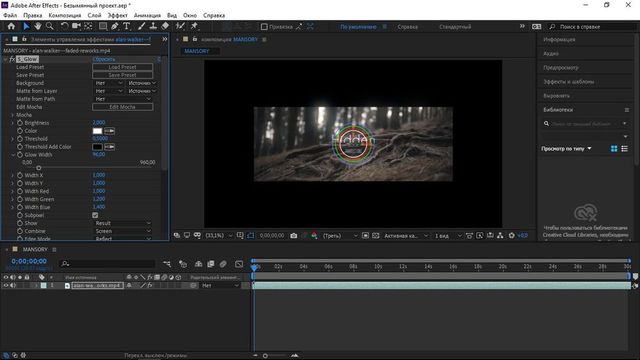This screenshot has width=640, height=360.
Task: Open the magnification (33,1%) dropdown
Action: coord(219,236)
